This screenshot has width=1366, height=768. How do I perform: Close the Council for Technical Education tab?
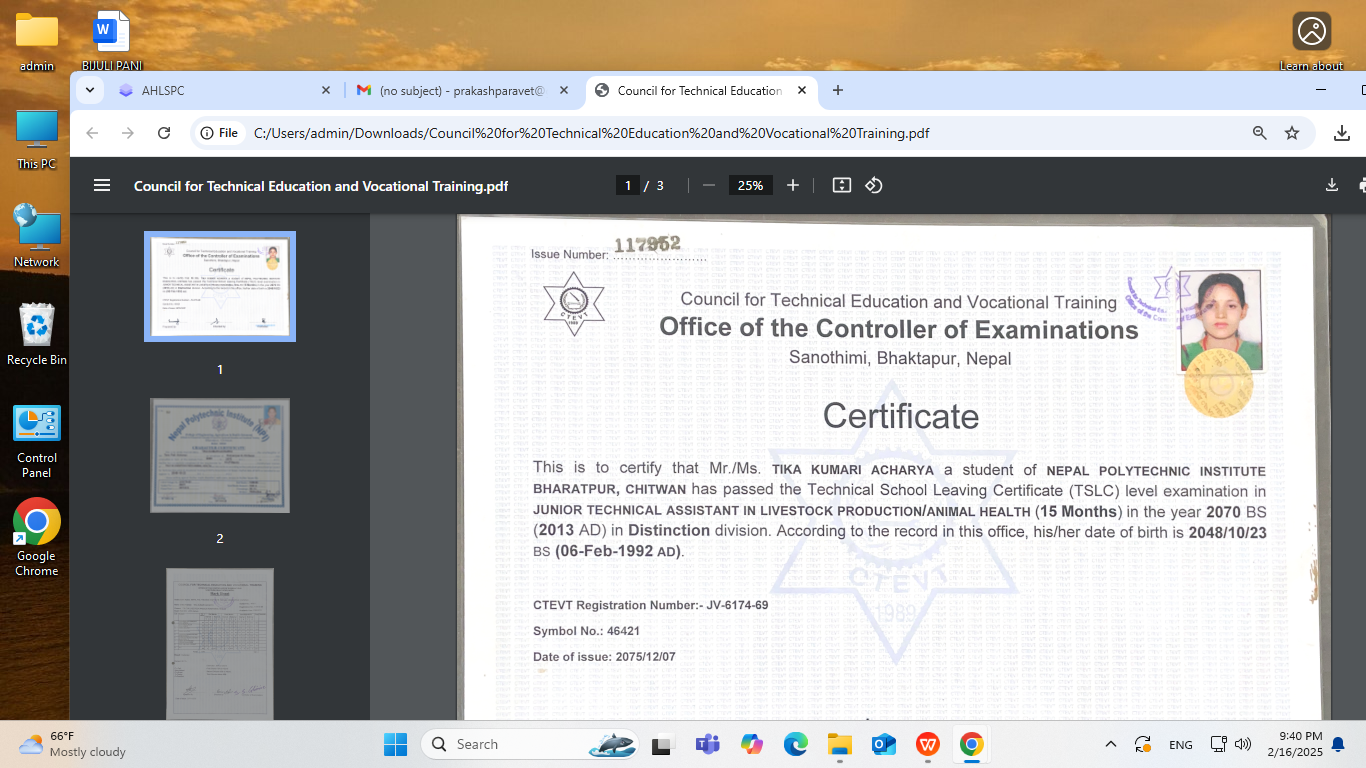tap(802, 90)
